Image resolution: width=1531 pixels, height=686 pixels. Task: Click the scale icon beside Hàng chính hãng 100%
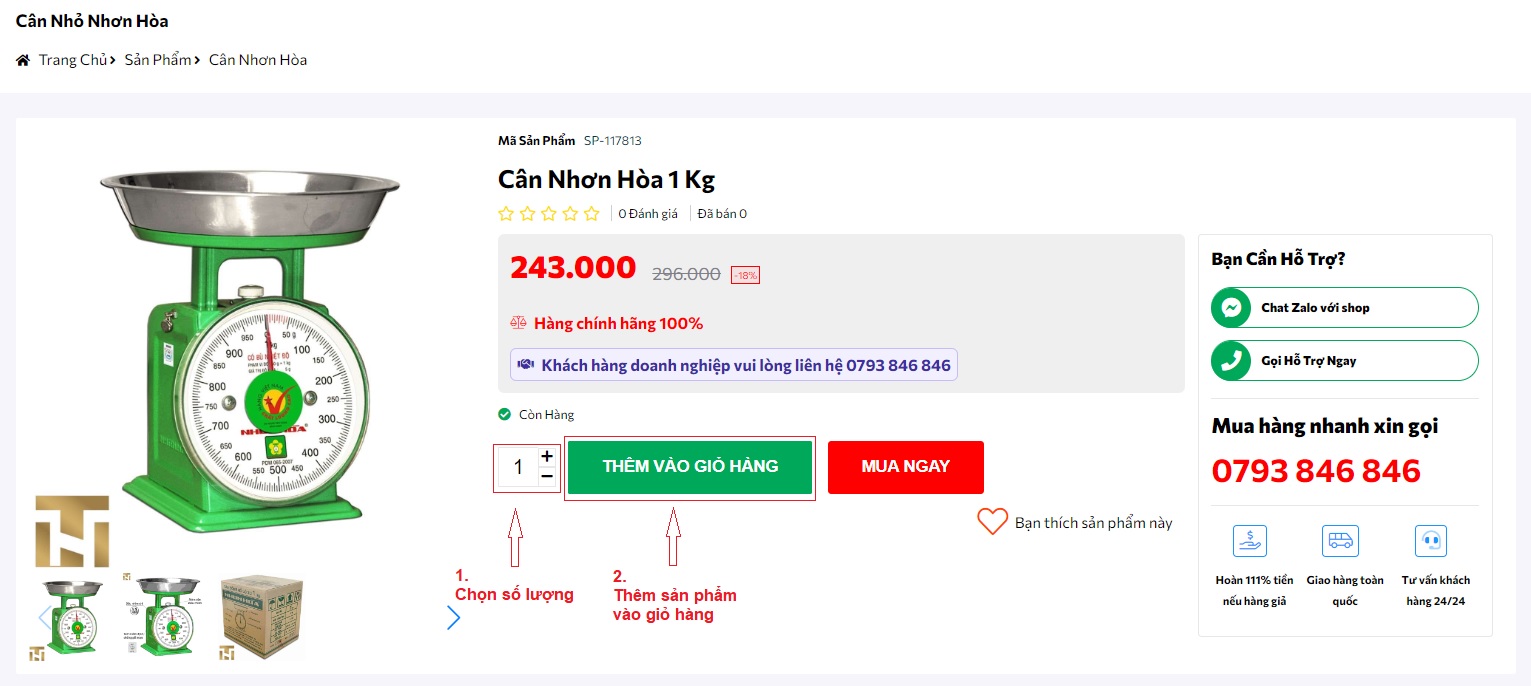pos(518,322)
